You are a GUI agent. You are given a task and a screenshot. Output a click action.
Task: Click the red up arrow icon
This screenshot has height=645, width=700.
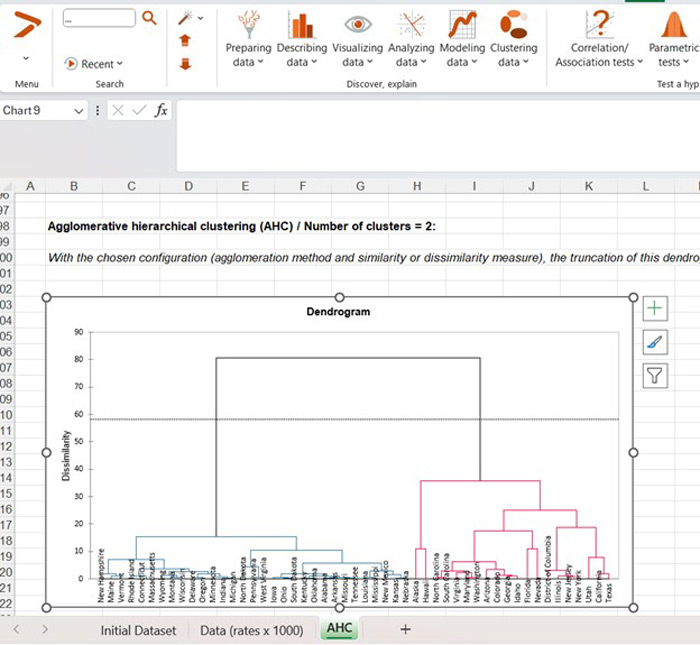[x=184, y=40]
